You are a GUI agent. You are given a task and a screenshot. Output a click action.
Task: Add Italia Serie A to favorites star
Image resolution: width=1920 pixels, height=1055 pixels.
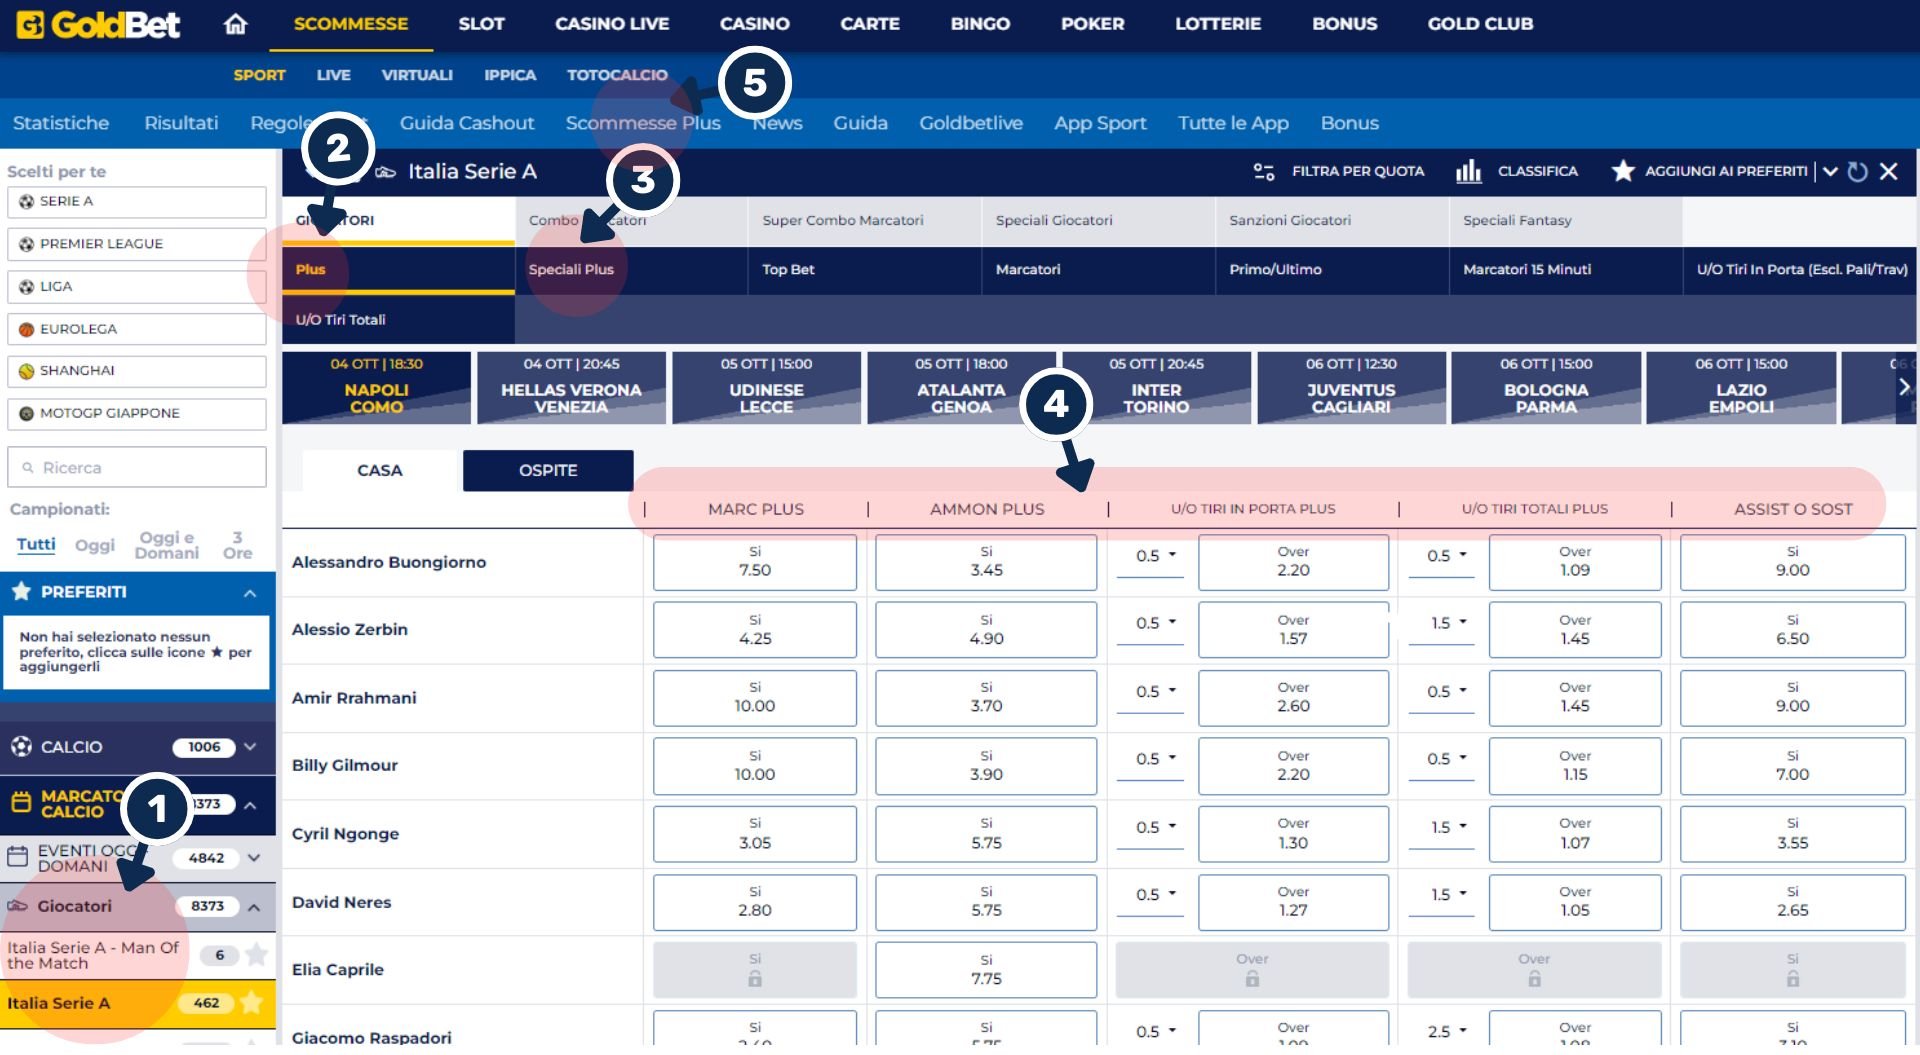[x=1621, y=171]
